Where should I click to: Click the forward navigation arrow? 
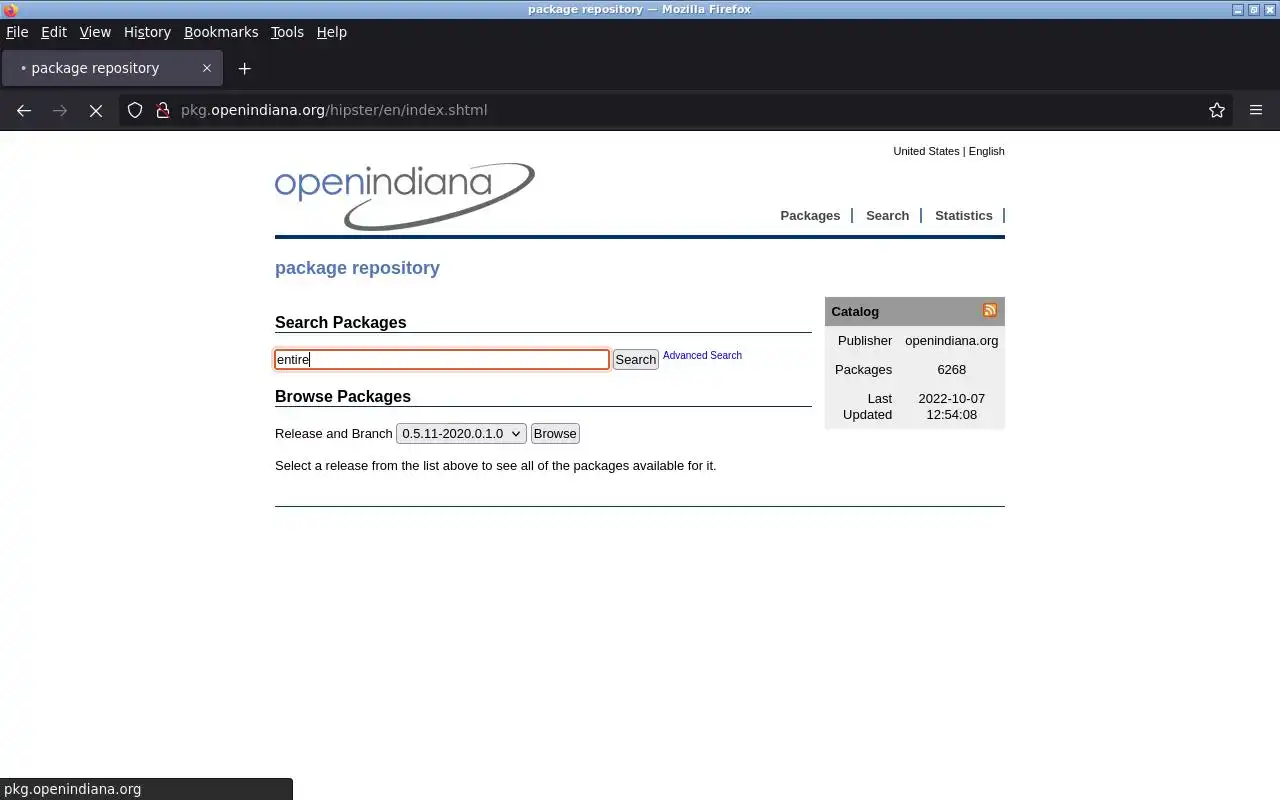(60, 110)
